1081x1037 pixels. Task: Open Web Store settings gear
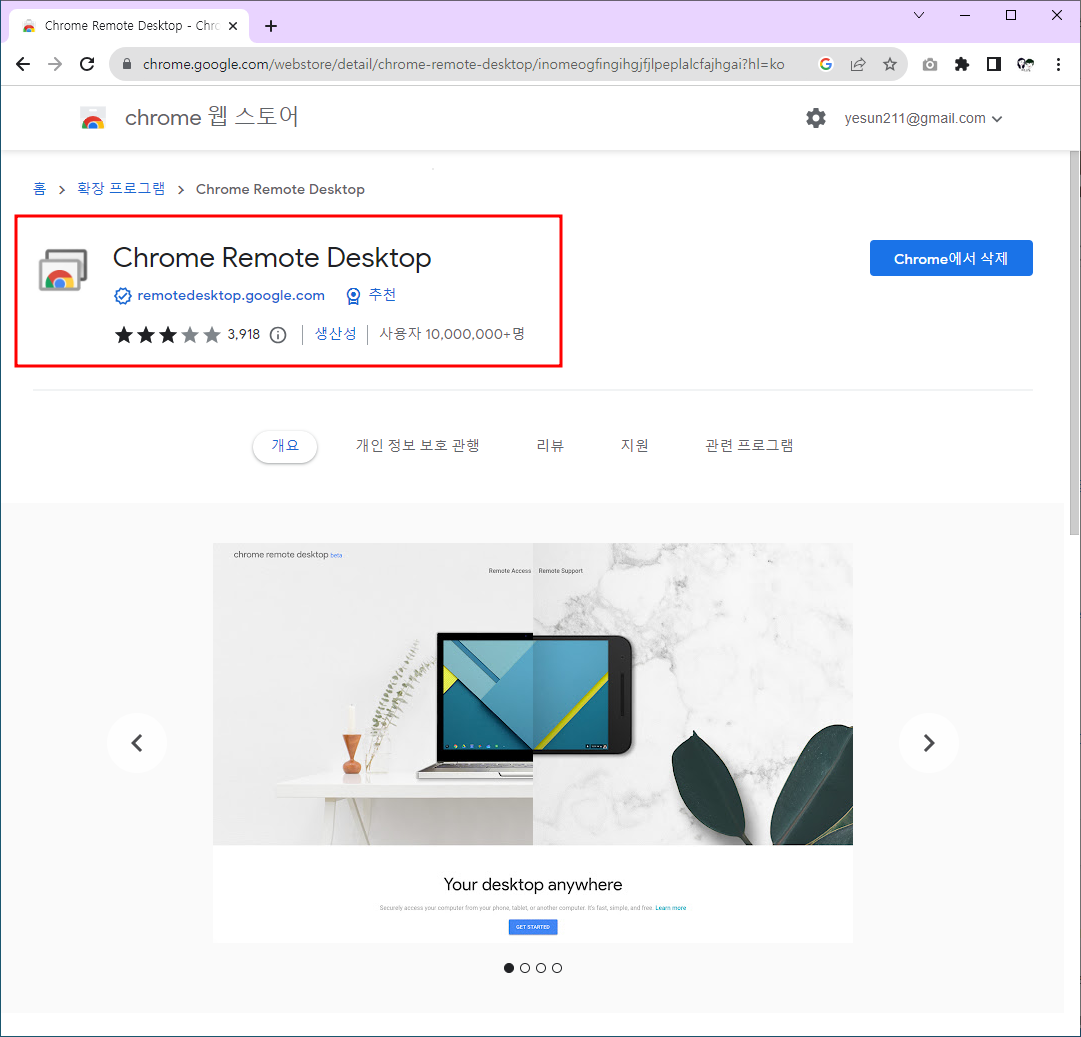[x=816, y=118]
